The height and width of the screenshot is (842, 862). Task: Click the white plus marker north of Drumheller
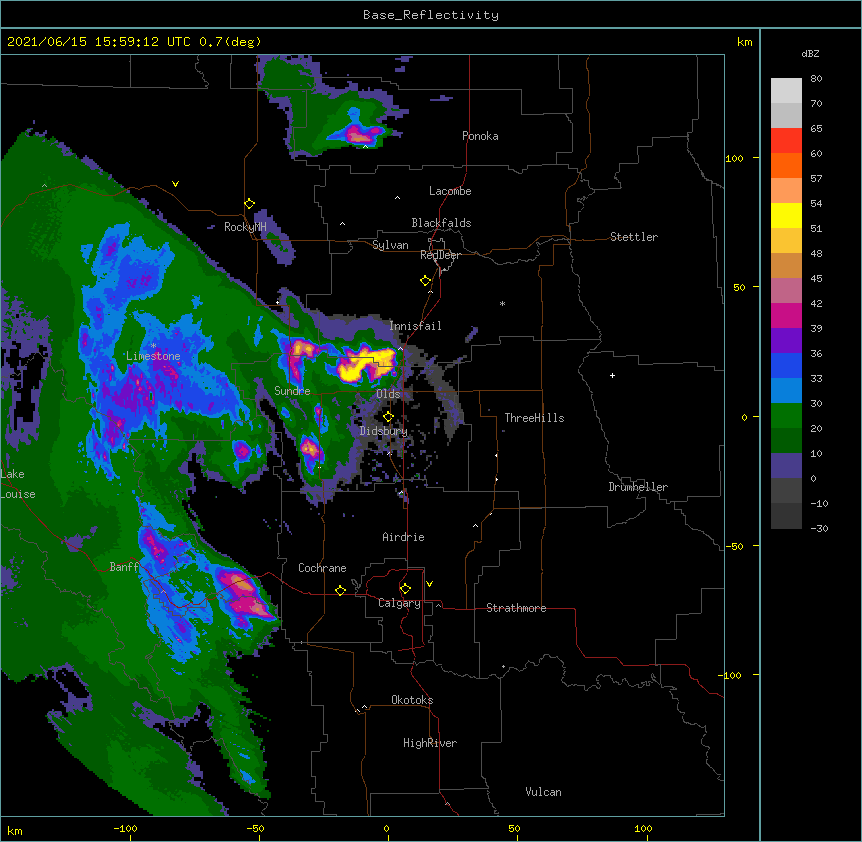(x=612, y=375)
